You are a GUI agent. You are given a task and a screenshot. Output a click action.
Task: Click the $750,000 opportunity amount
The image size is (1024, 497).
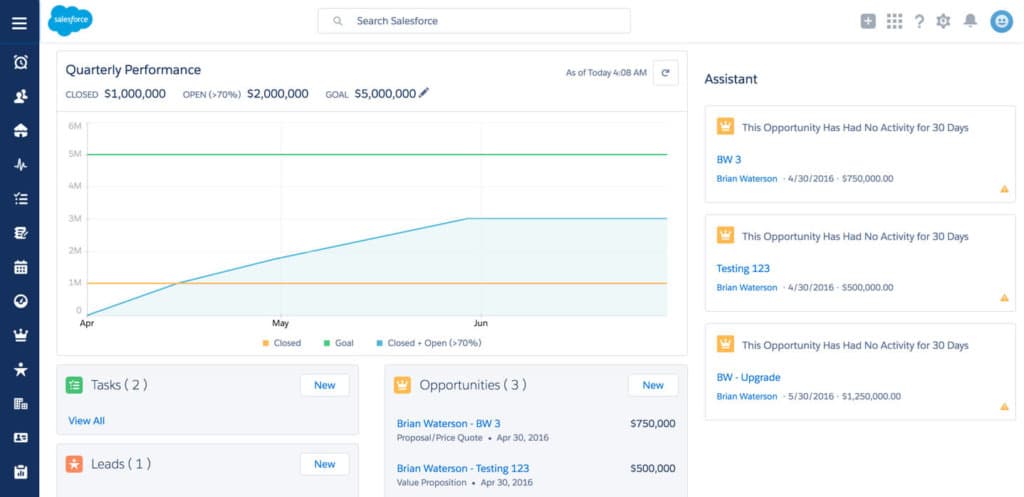click(653, 424)
